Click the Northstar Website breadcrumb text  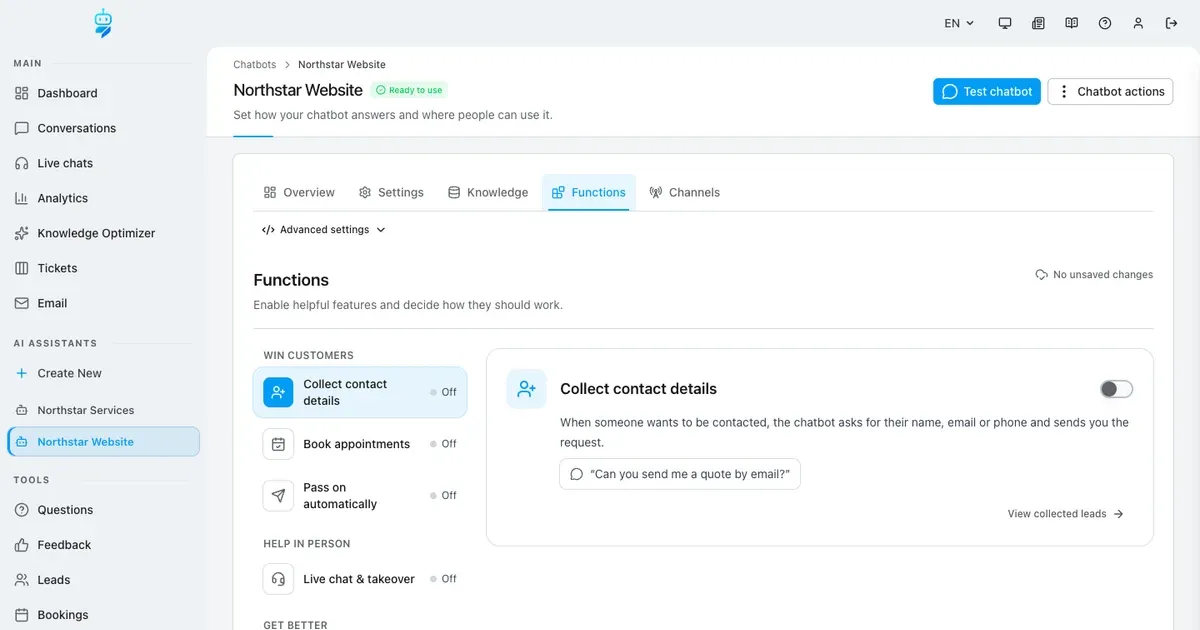pos(342,65)
